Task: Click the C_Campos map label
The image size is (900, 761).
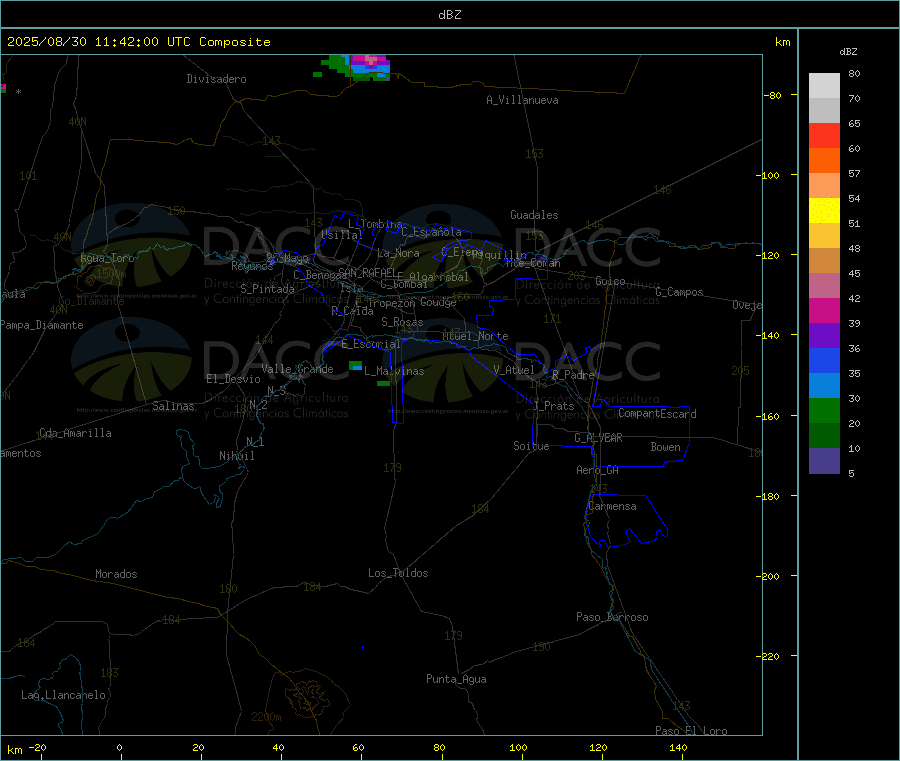Action: click(680, 292)
